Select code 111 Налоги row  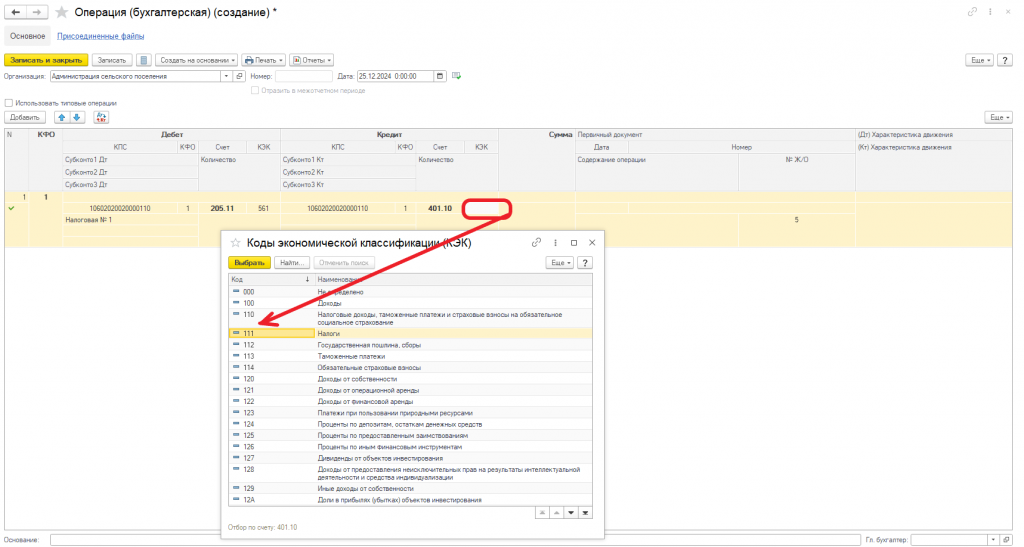tap(410, 334)
